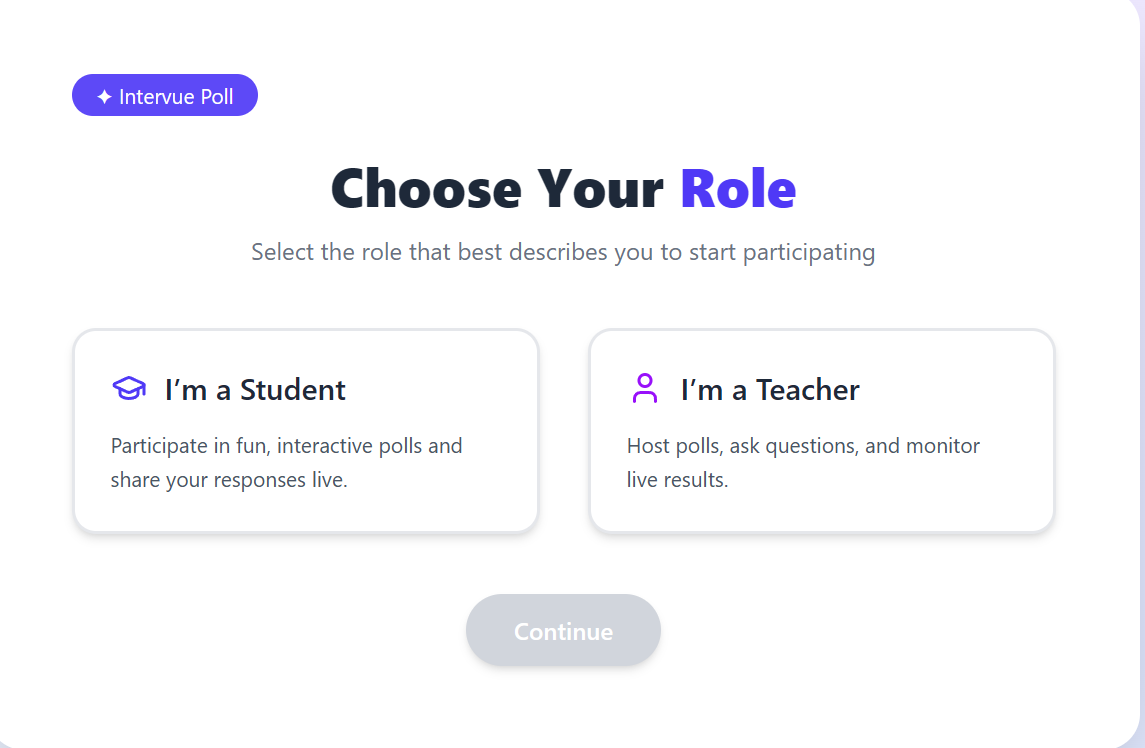Click "Participate in fun, interactive polls and" text
Viewport: 1145px width, 748px height.
click(x=287, y=446)
